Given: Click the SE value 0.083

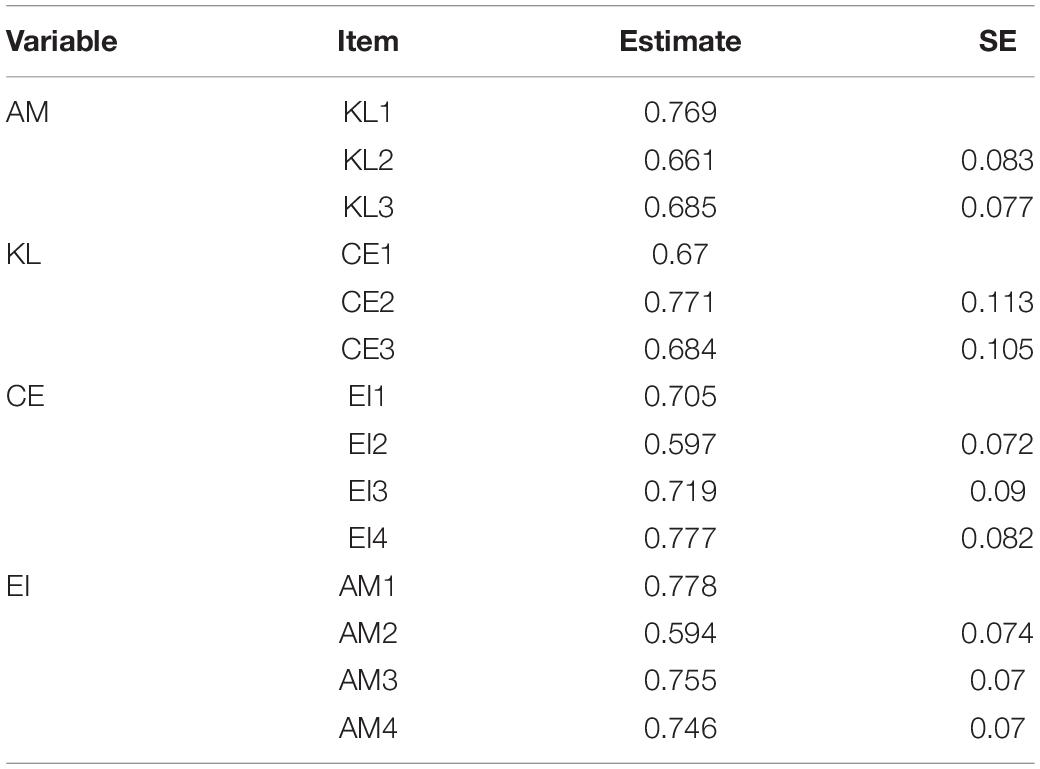Looking at the screenshot, I should point(997,159).
